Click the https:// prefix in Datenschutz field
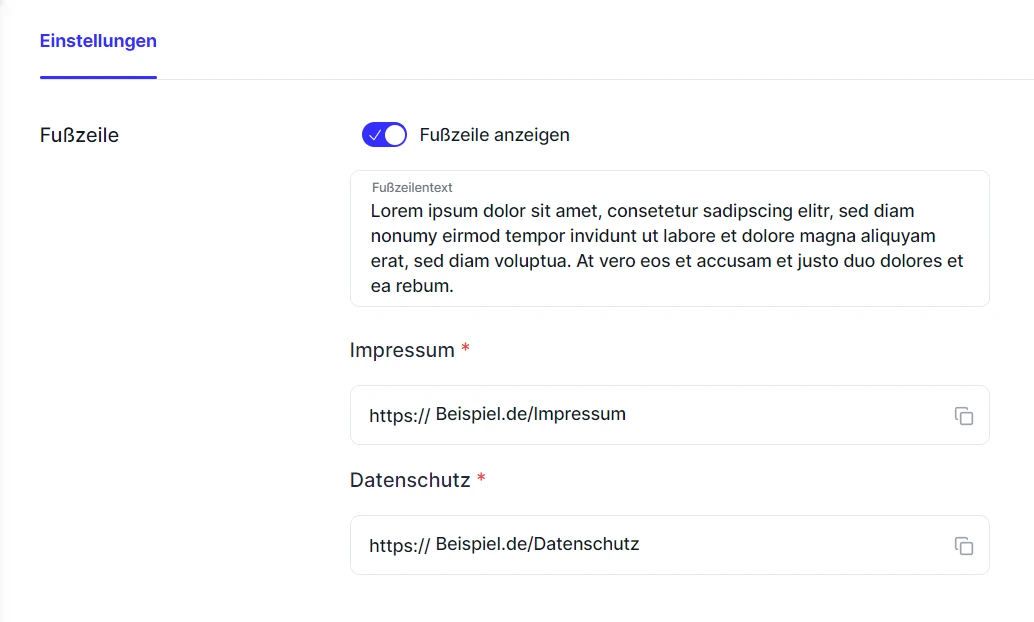This screenshot has width=1034, height=622. [399, 546]
